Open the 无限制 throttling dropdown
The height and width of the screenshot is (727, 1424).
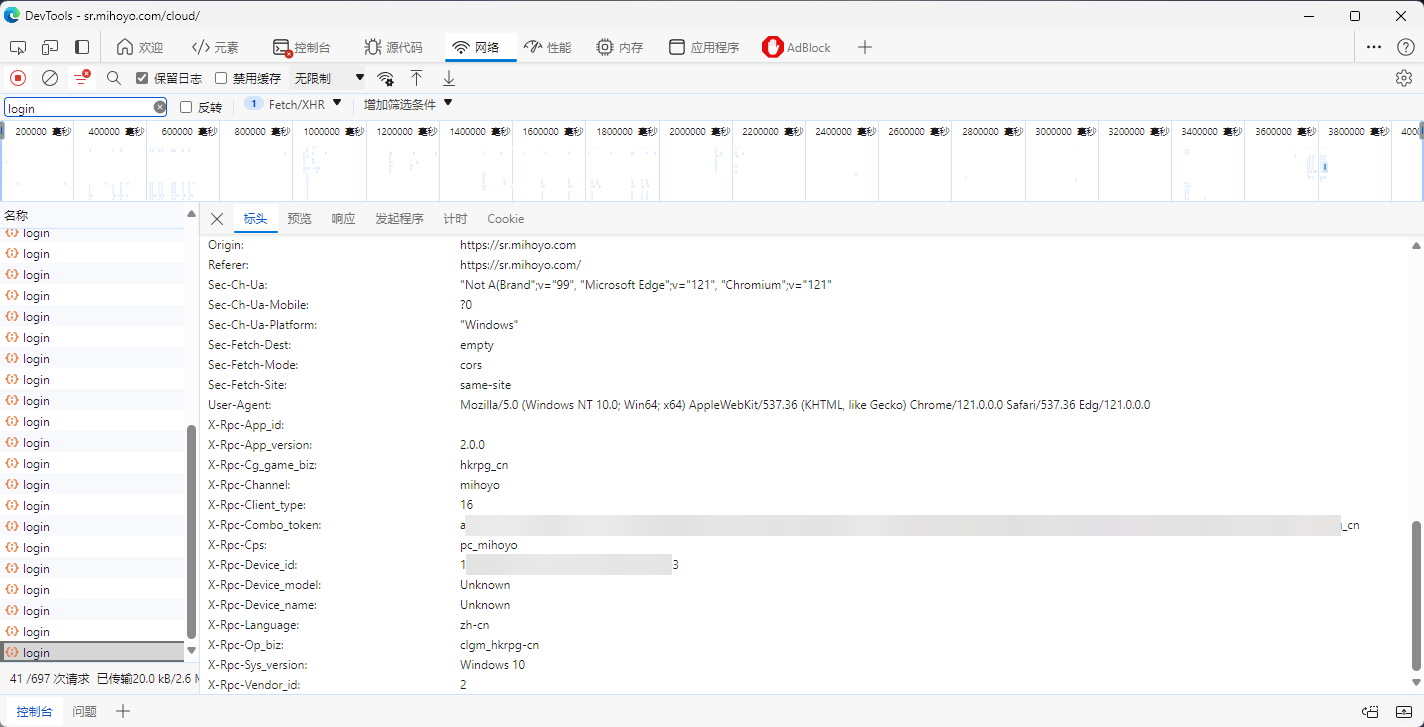click(x=329, y=78)
